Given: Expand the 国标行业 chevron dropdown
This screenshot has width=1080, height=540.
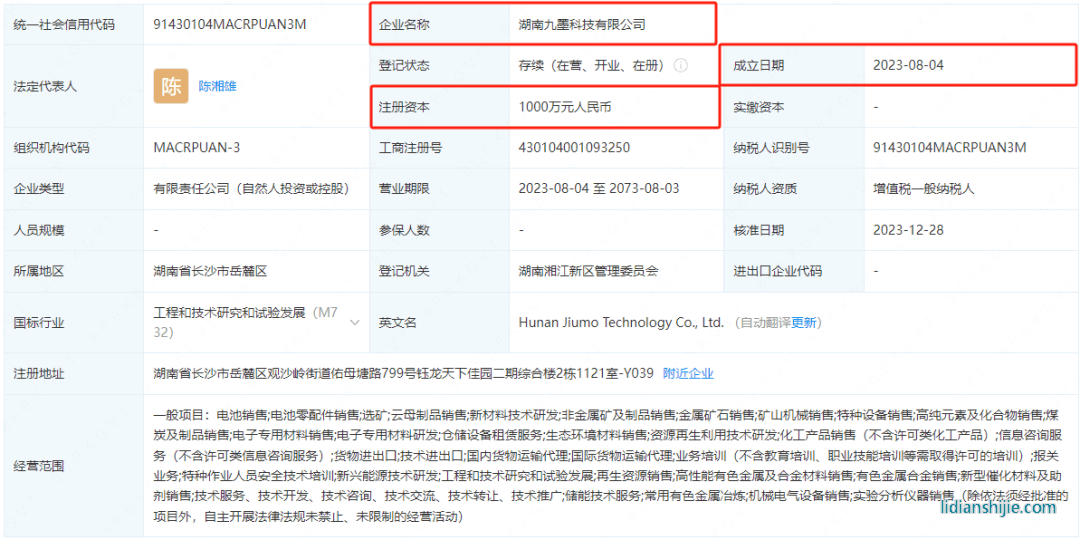Looking at the screenshot, I should pyautogui.click(x=354, y=322).
